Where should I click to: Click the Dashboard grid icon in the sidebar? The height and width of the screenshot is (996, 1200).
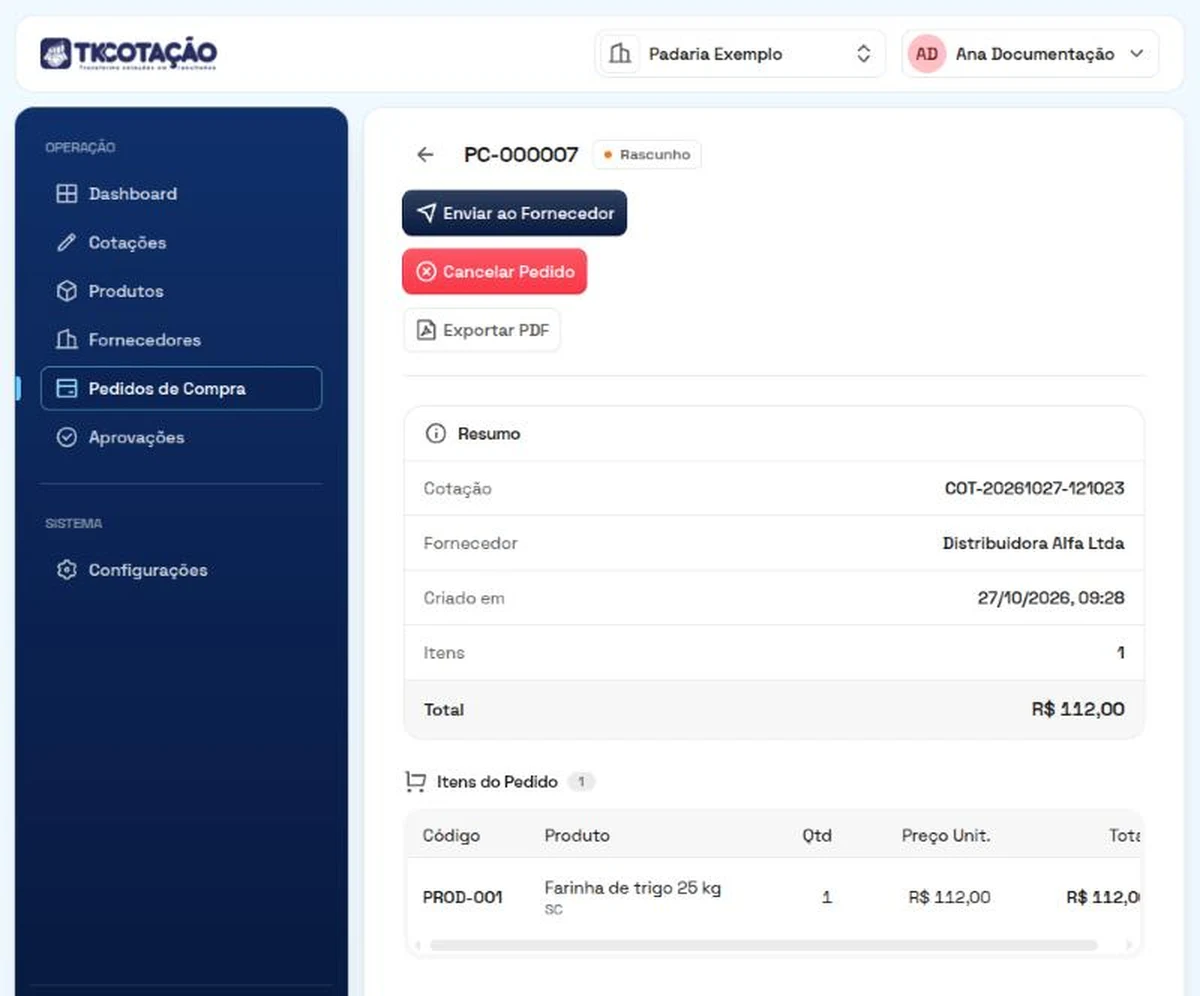pos(66,194)
